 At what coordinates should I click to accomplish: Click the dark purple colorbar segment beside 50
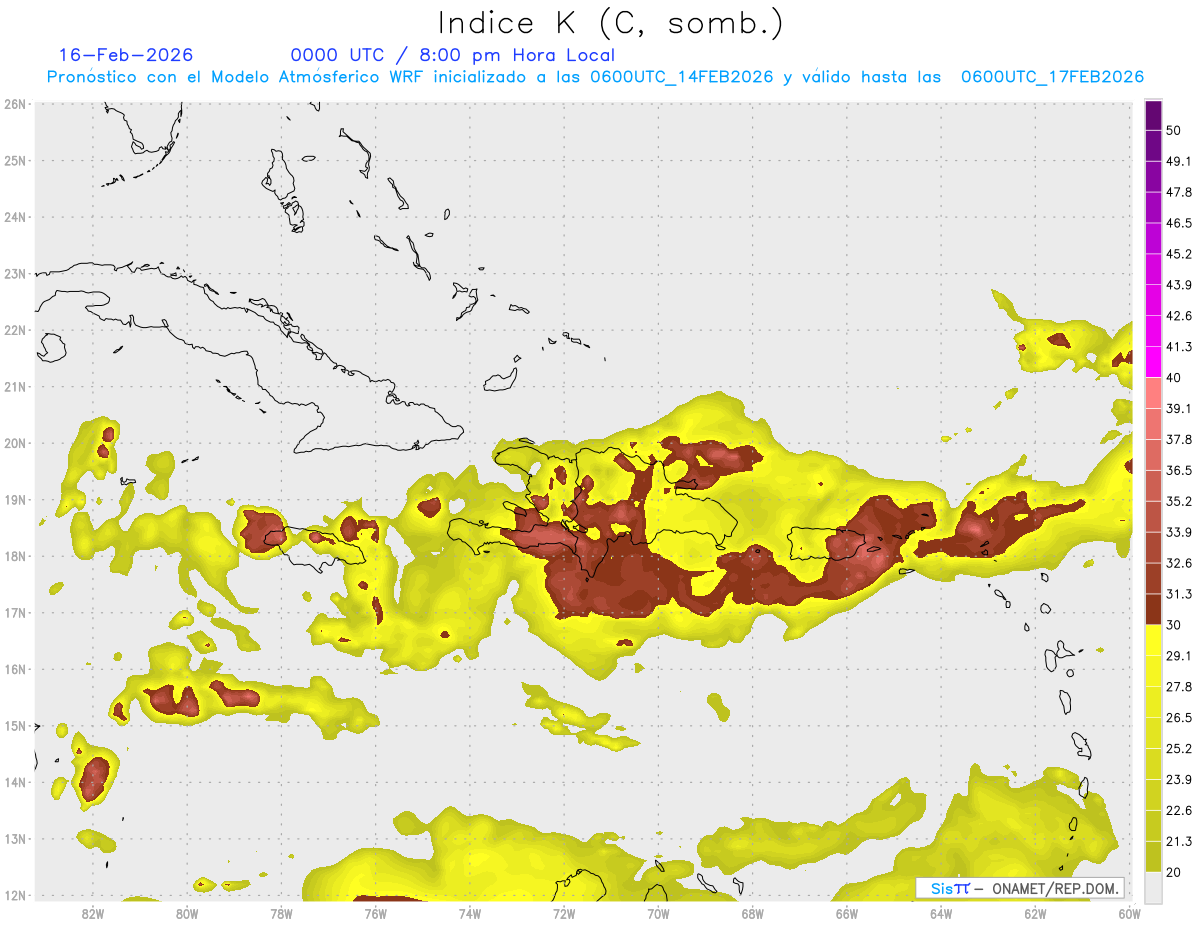click(1153, 115)
